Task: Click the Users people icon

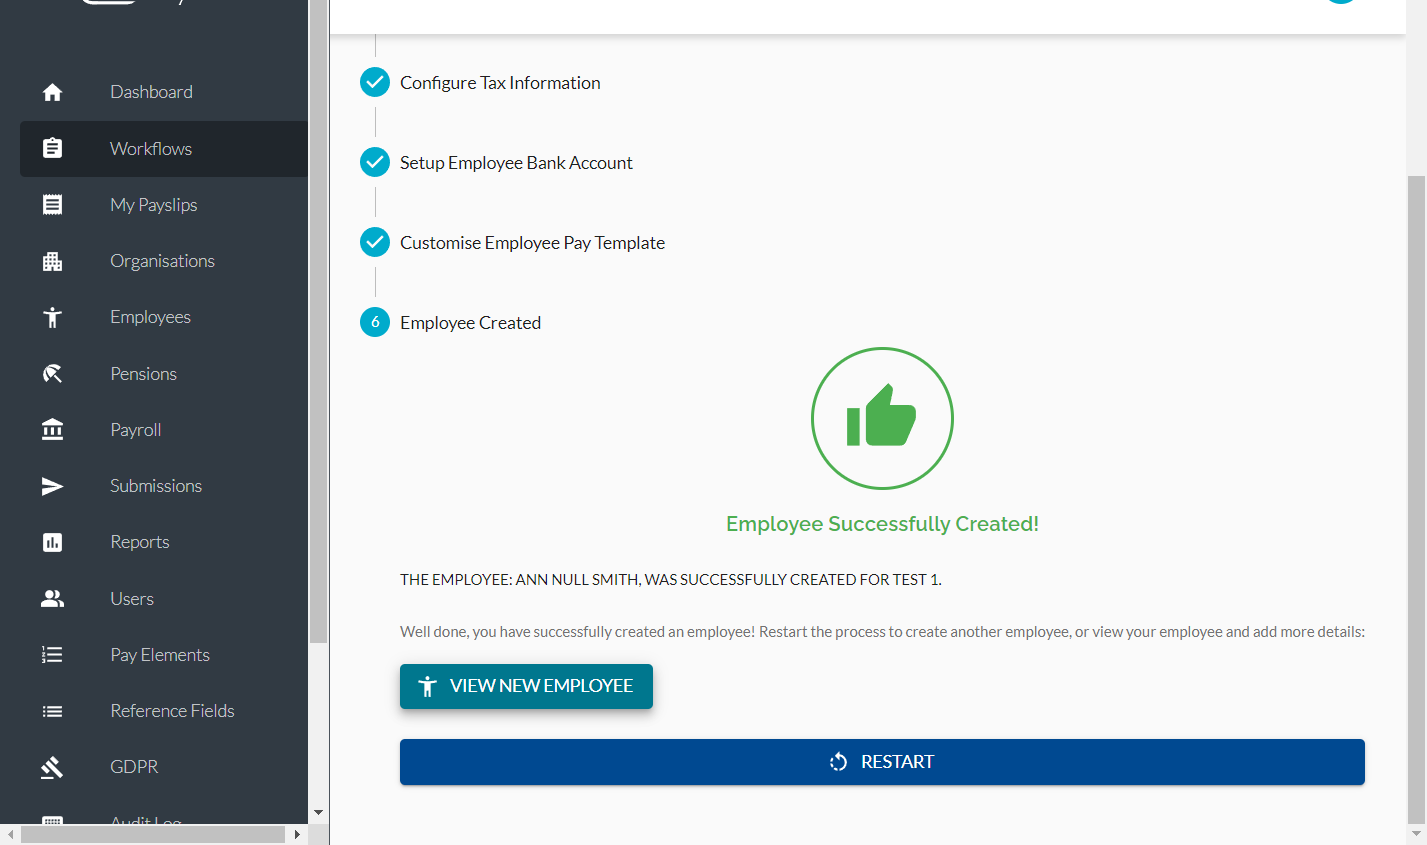Action: tap(52, 598)
